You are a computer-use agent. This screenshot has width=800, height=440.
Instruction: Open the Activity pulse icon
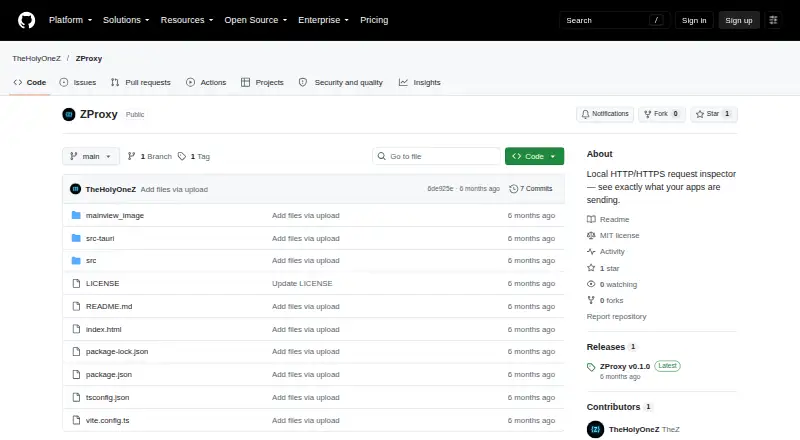(591, 252)
